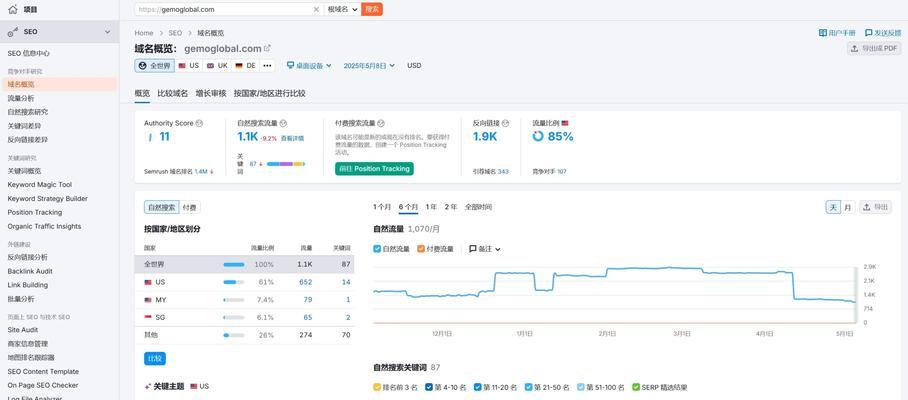Click the SEO key icon in sidebar
Screen dimensions: 908x400
tap(13, 32)
